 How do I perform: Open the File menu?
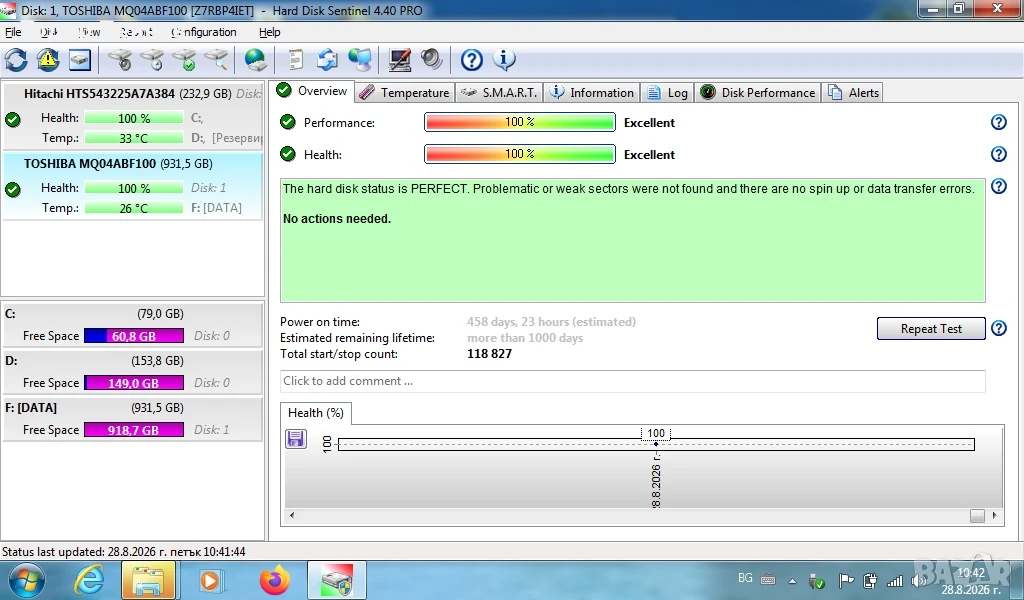coord(13,32)
